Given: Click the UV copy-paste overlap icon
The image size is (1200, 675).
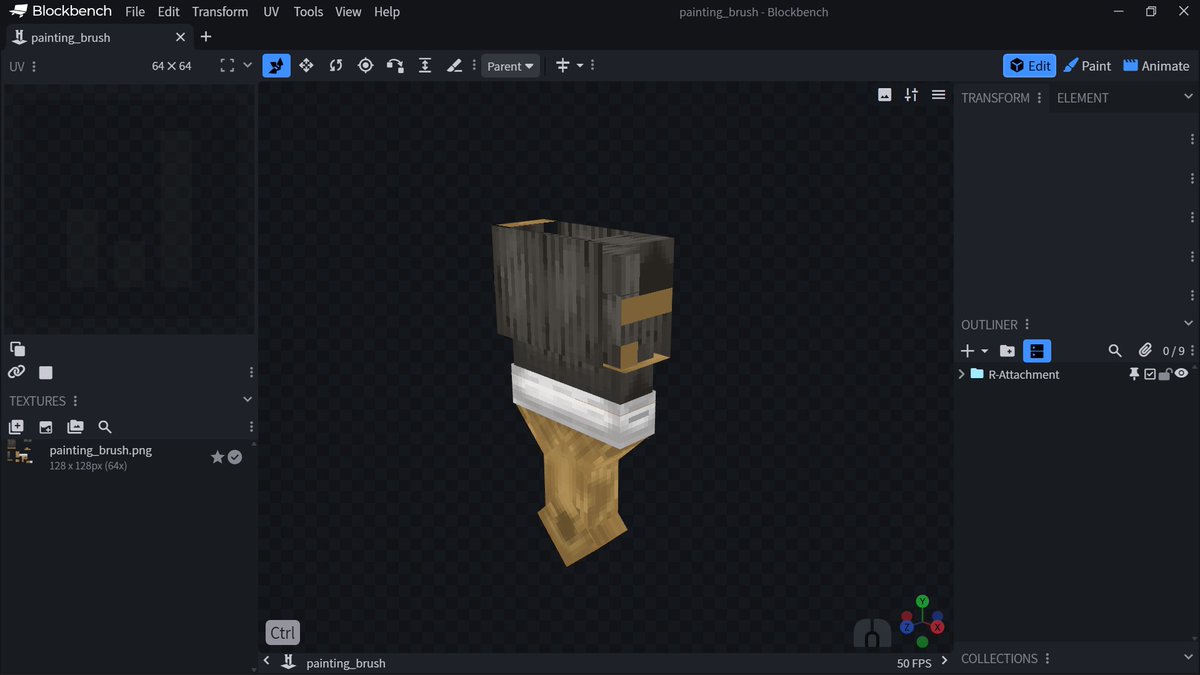Looking at the screenshot, I should pos(17,348).
